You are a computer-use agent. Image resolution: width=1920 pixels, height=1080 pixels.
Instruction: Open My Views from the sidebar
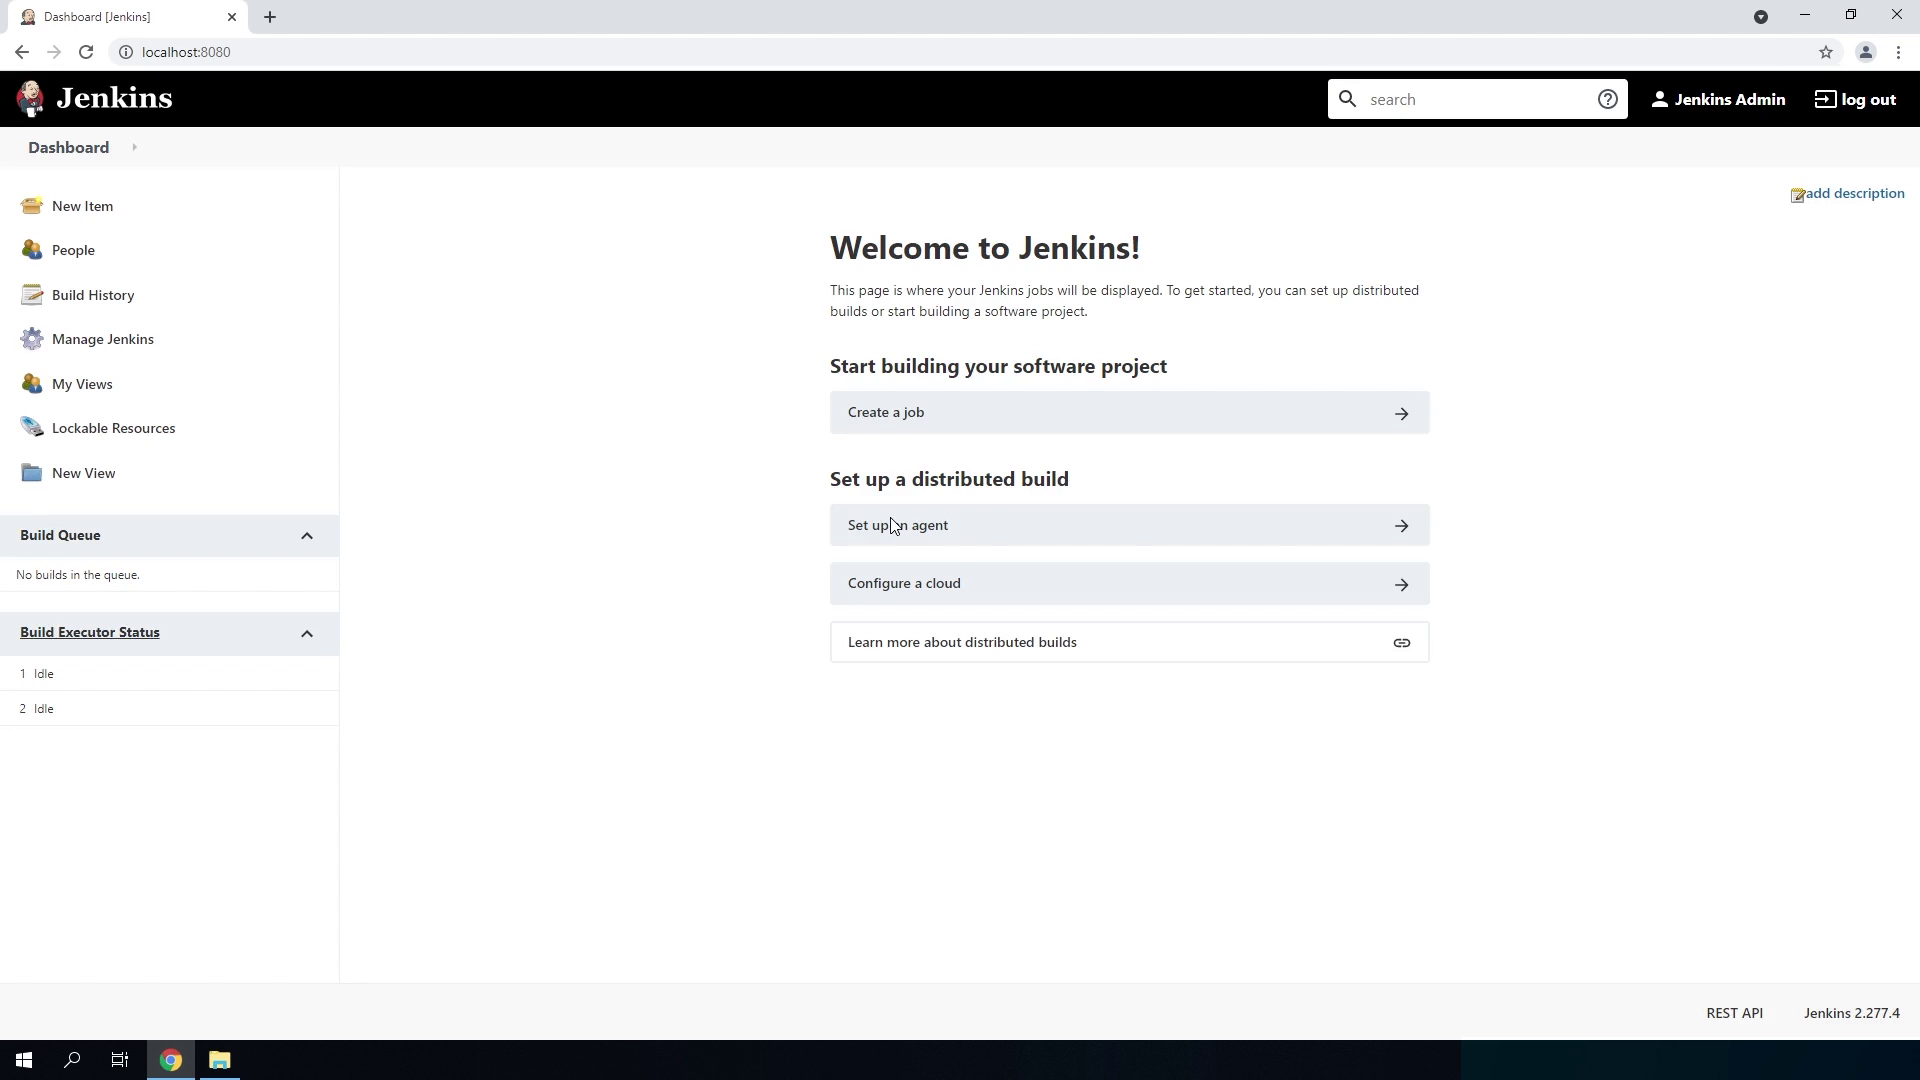(82, 384)
